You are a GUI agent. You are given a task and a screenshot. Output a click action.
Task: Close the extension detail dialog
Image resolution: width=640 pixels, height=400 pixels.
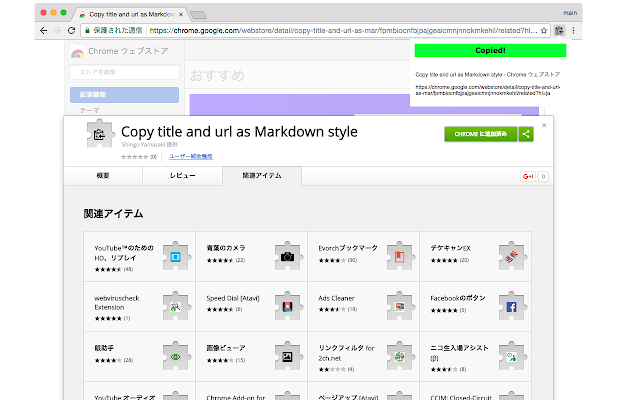pyautogui.click(x=544, y=125)
